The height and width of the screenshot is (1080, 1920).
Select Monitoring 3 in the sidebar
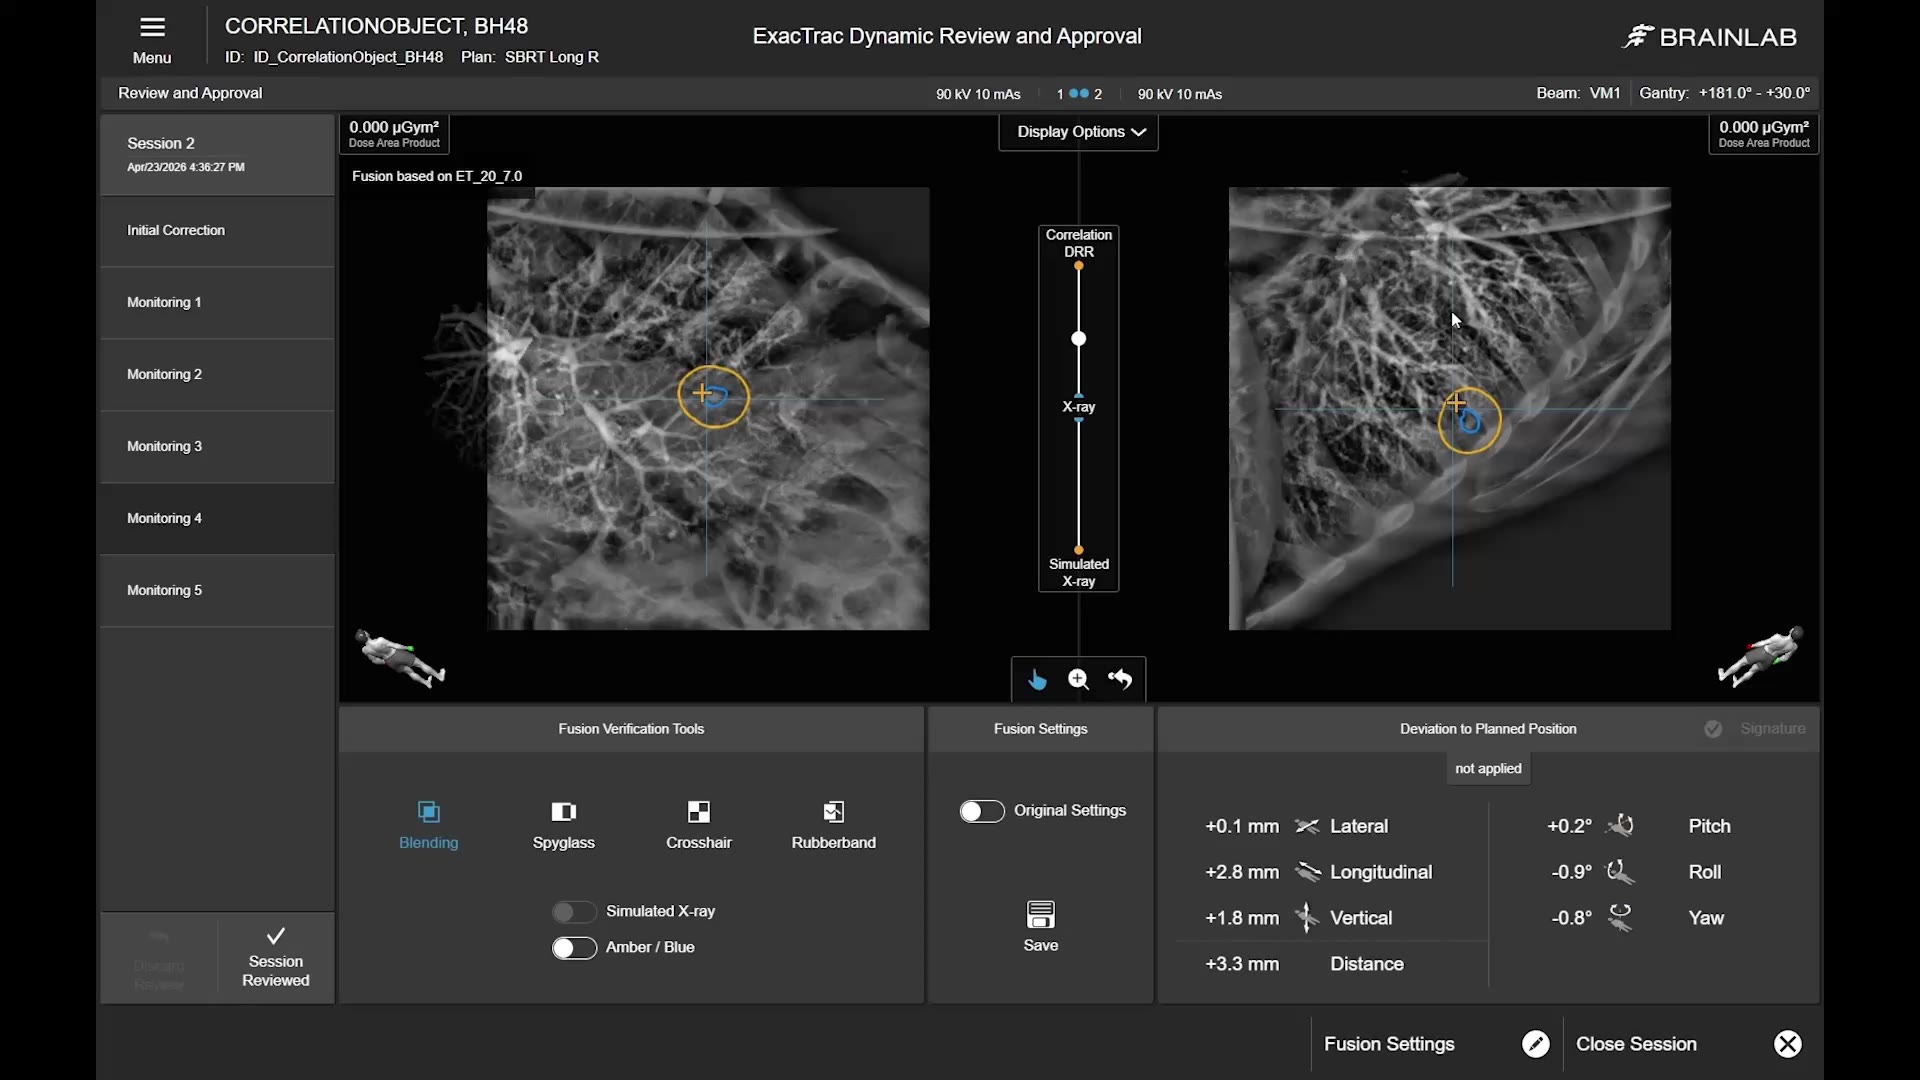[x=217, y=447]
